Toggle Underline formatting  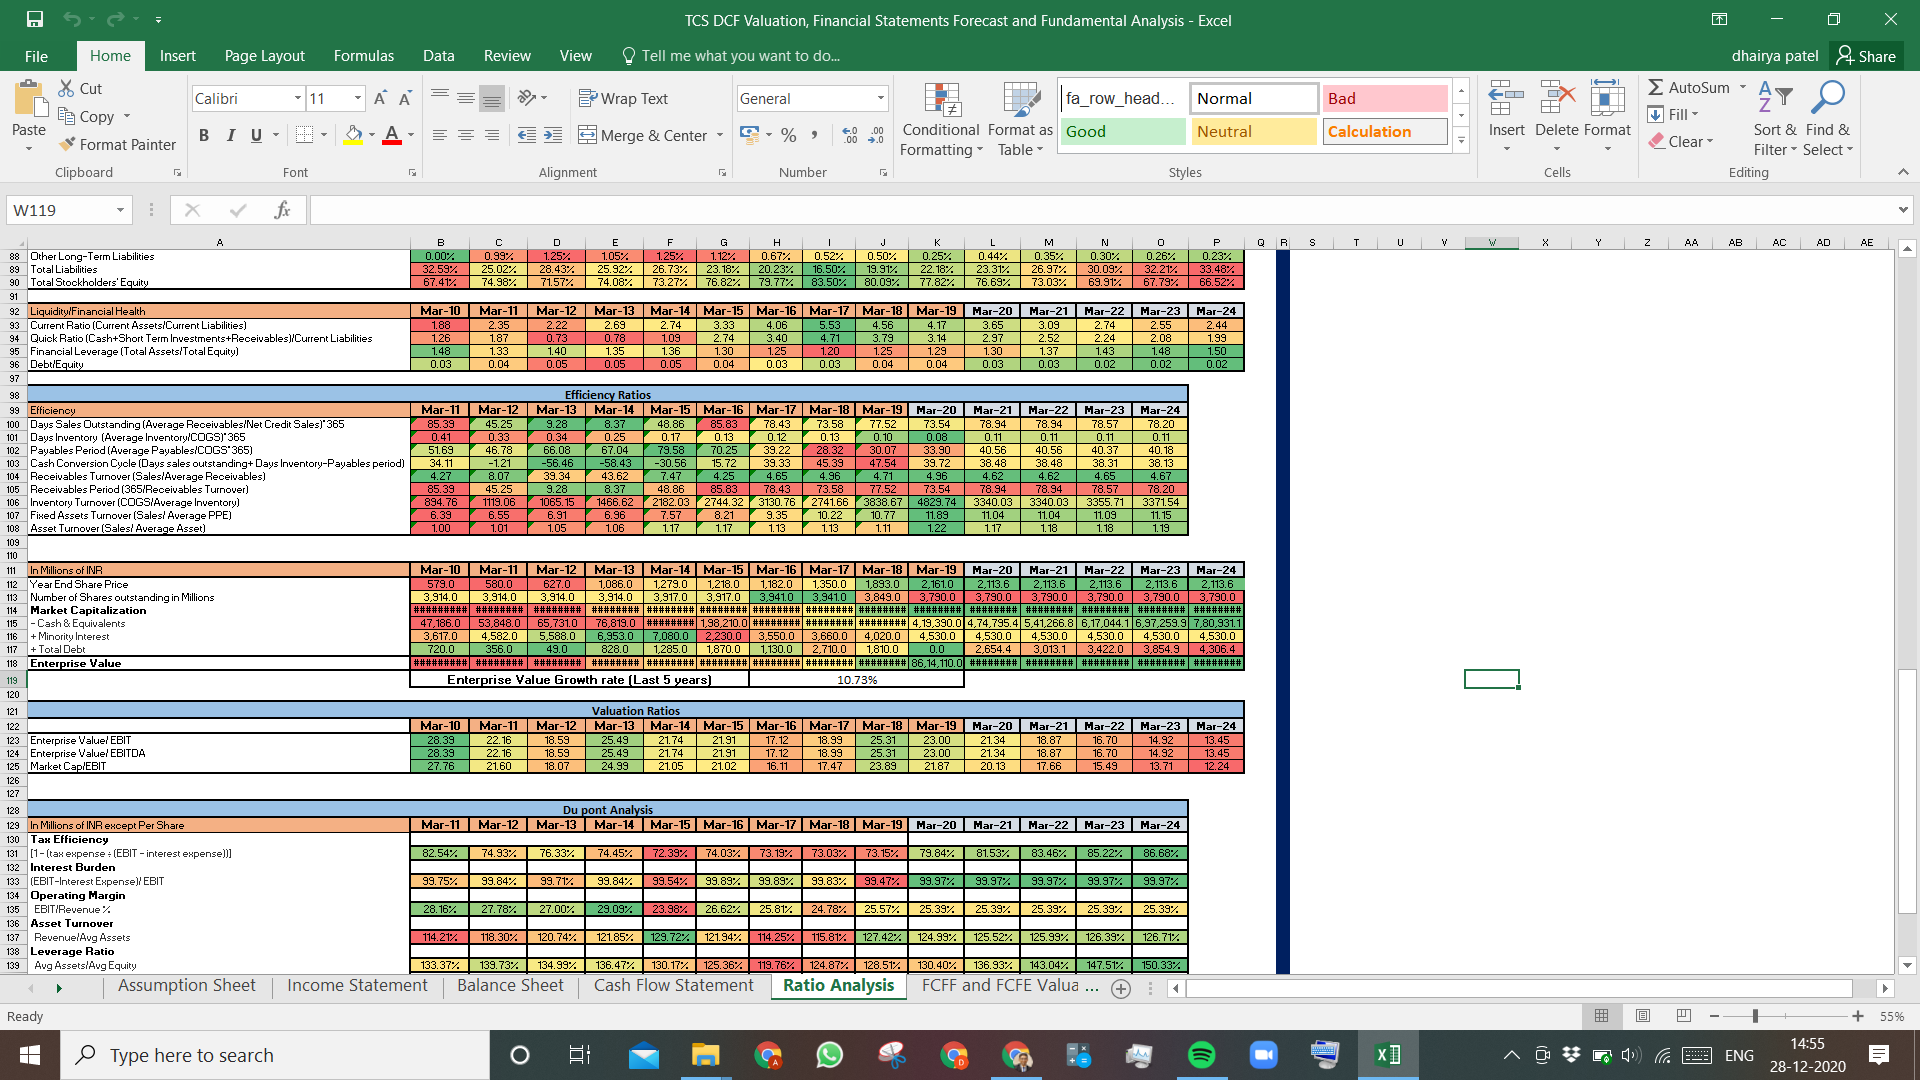pos(256,135)
